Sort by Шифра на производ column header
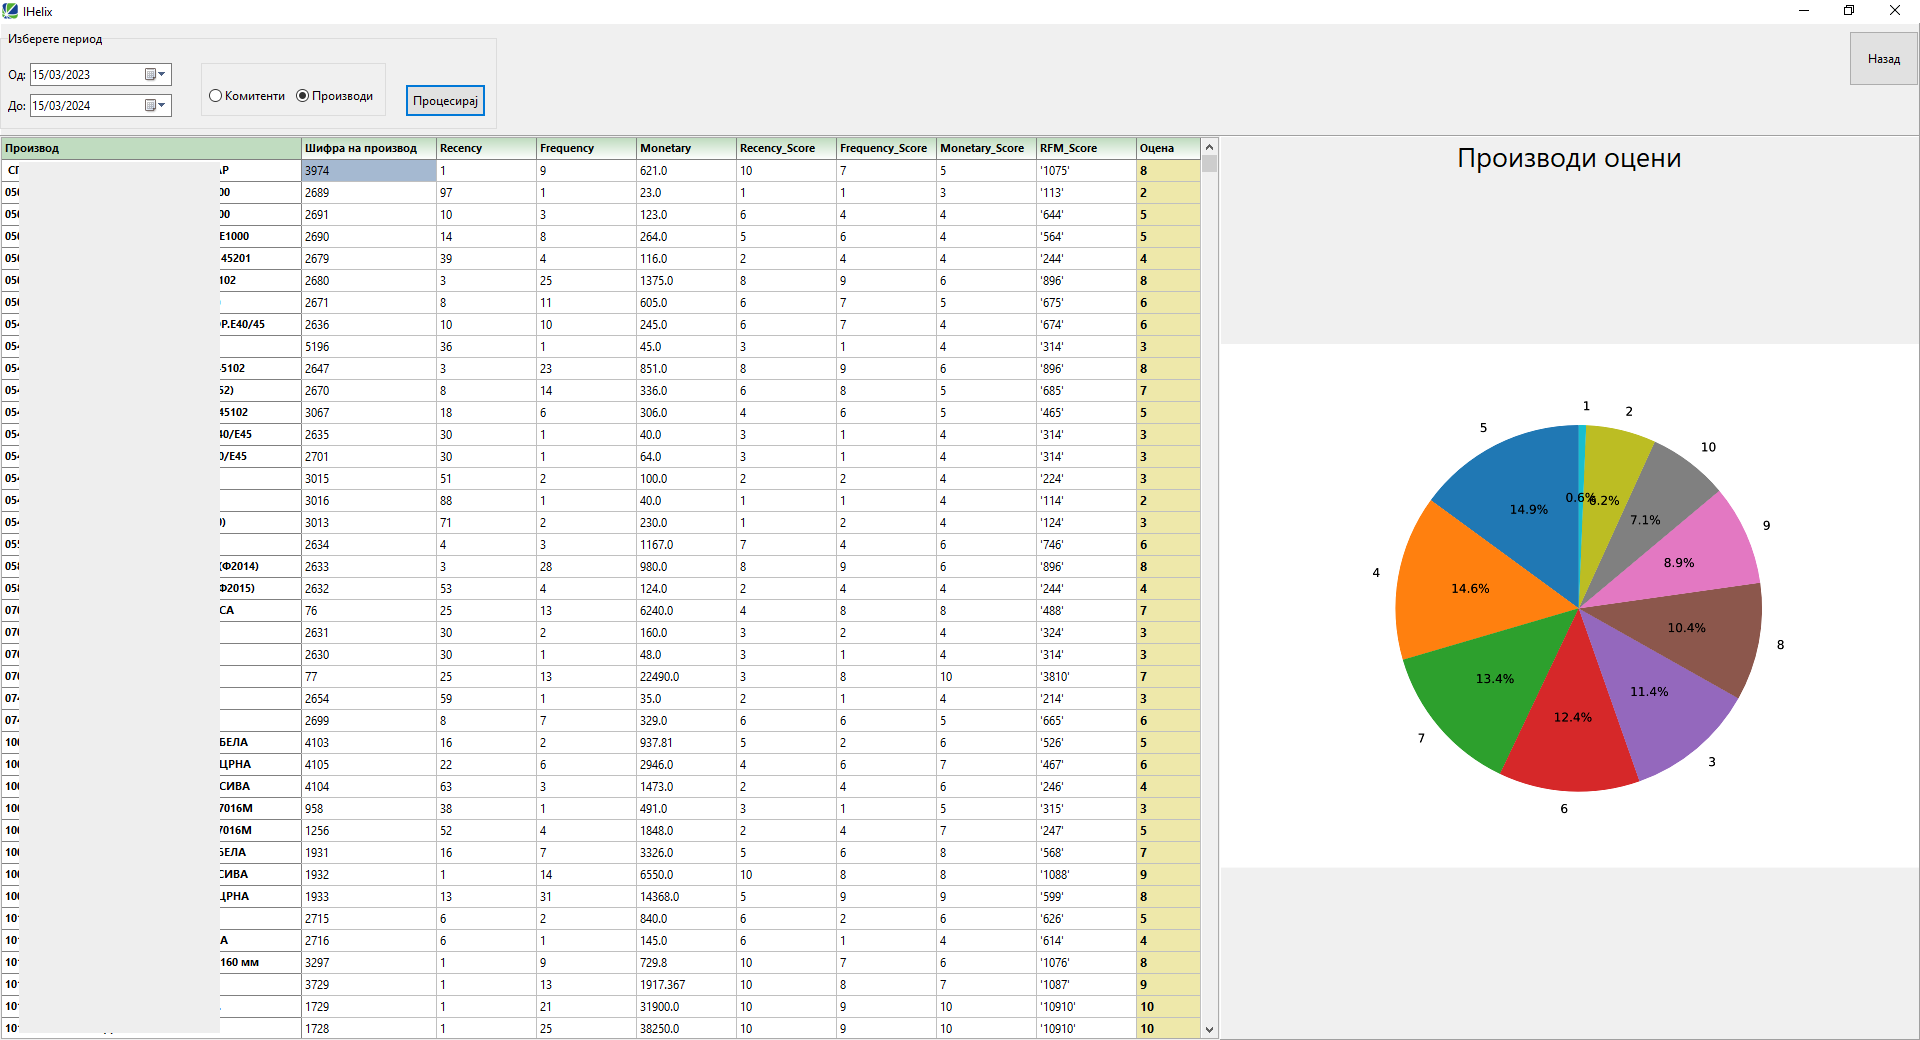Image resolution: width=1920 pixels, height=1040 pixels. tap(369, 148)
